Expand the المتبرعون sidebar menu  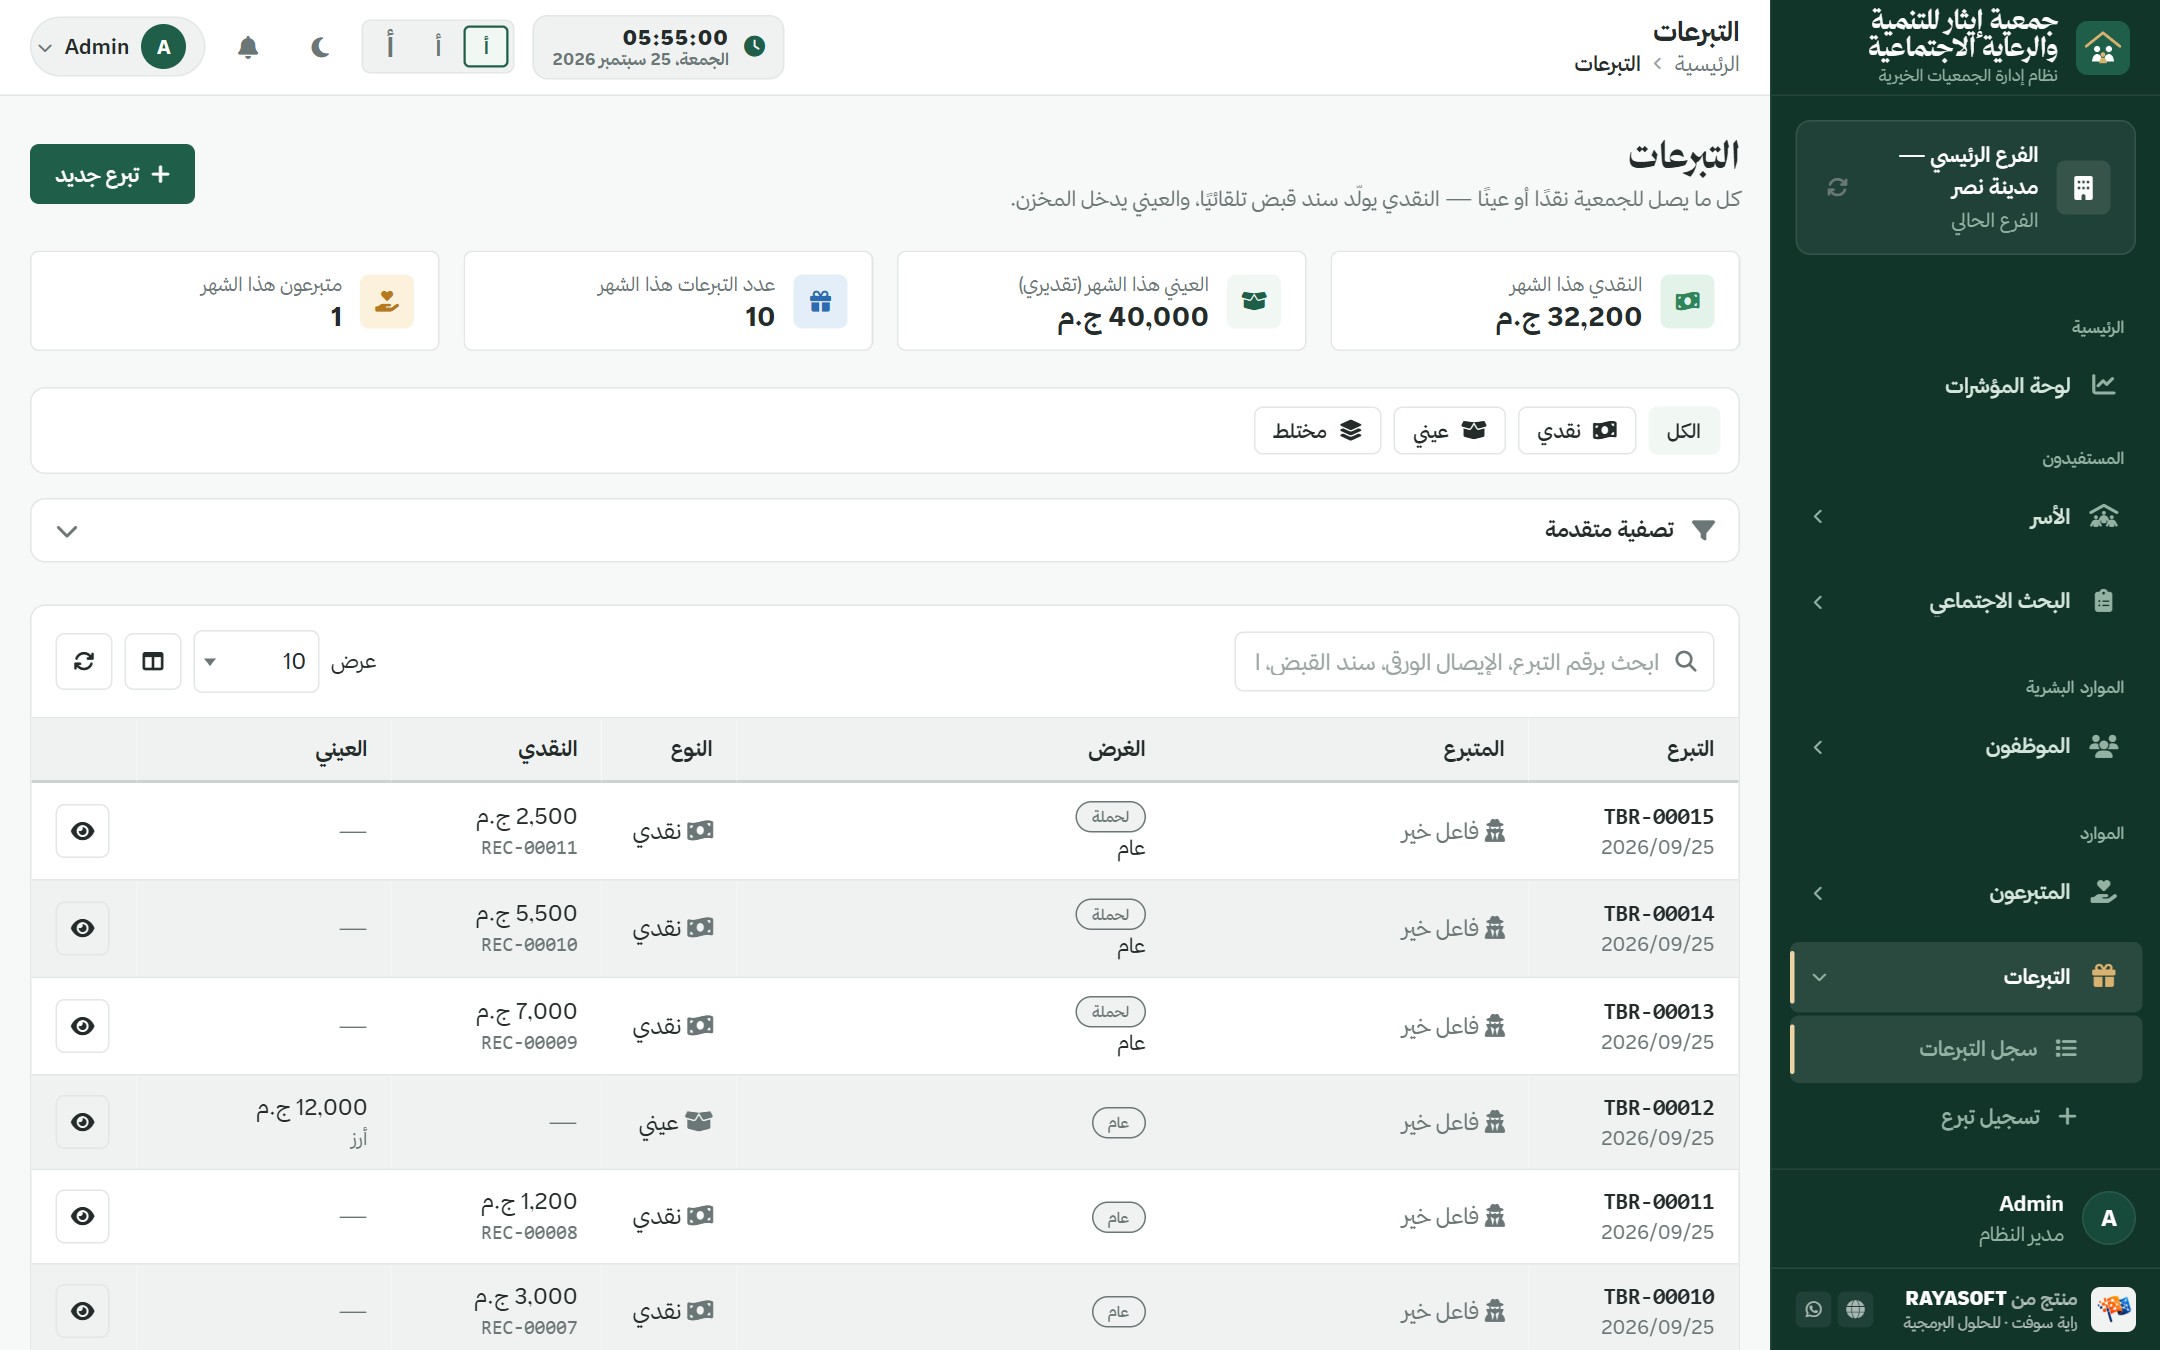click(1965, 892)
